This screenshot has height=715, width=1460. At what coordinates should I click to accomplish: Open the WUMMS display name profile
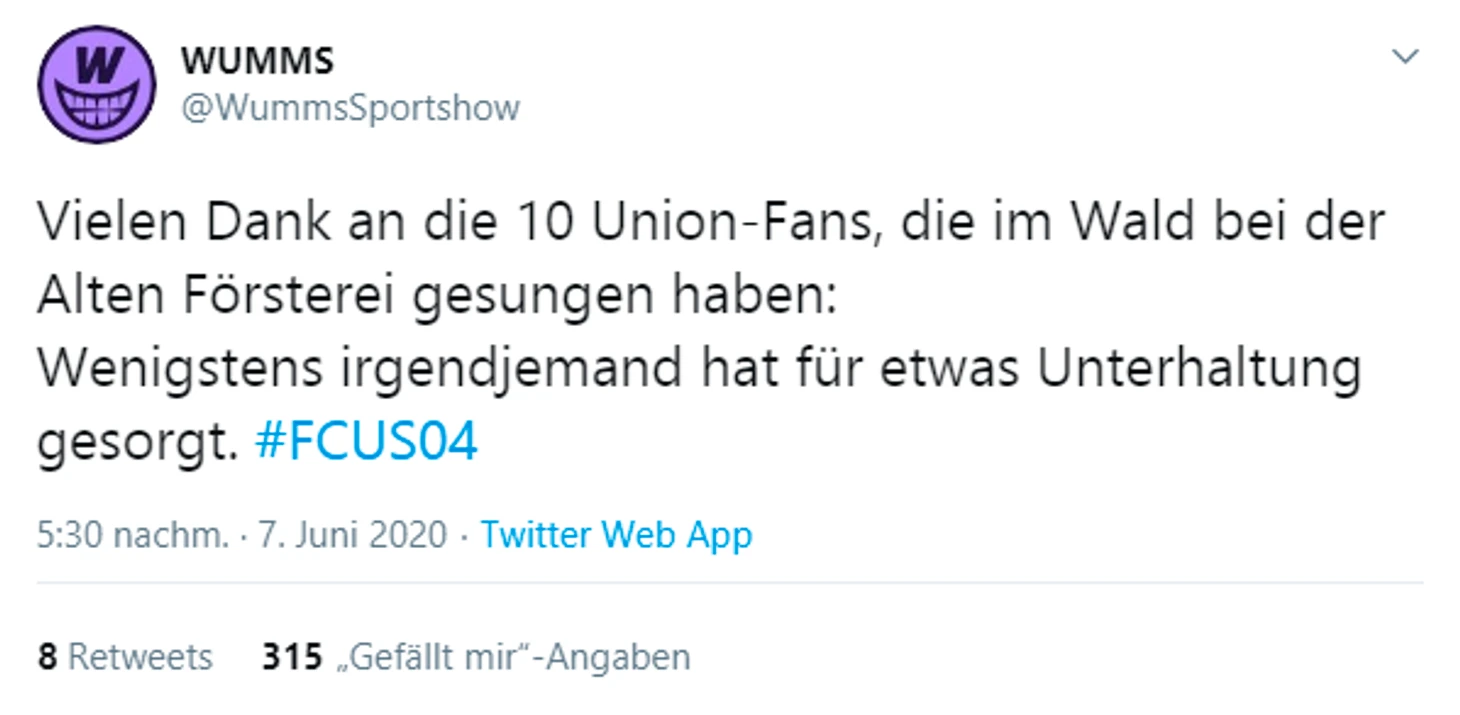(257, 62)
